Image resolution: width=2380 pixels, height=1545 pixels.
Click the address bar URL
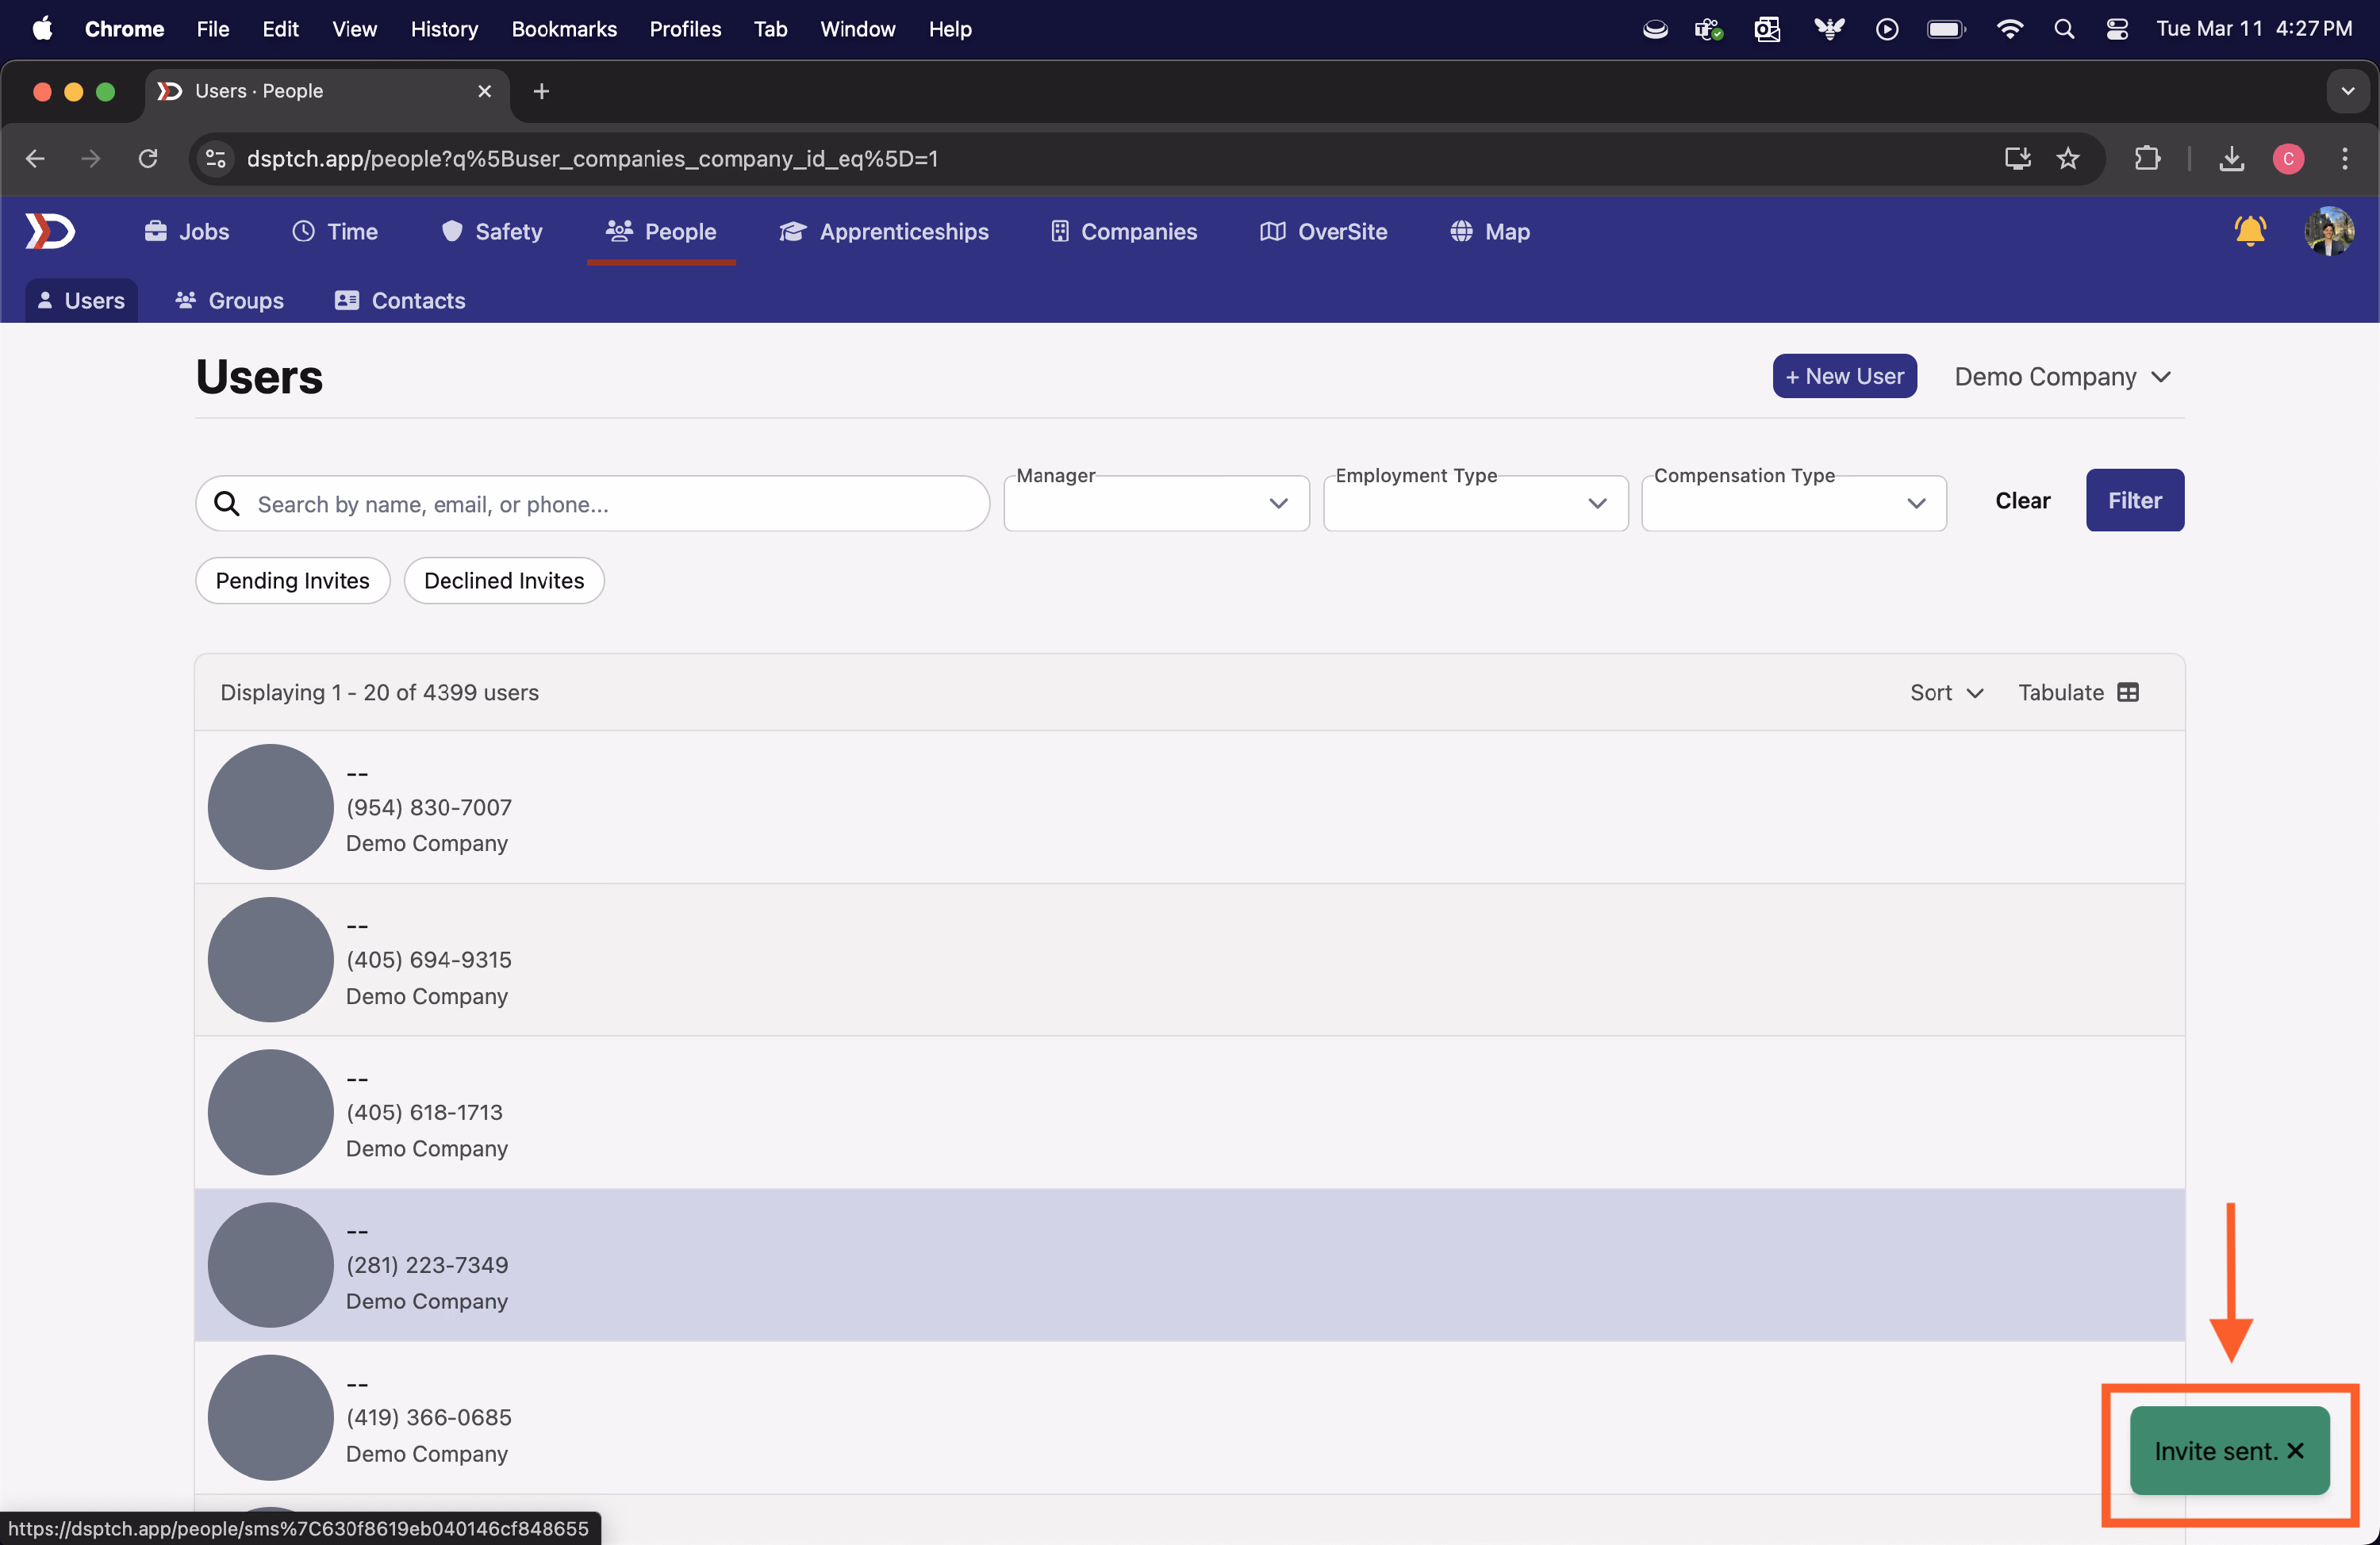[592, 158]
